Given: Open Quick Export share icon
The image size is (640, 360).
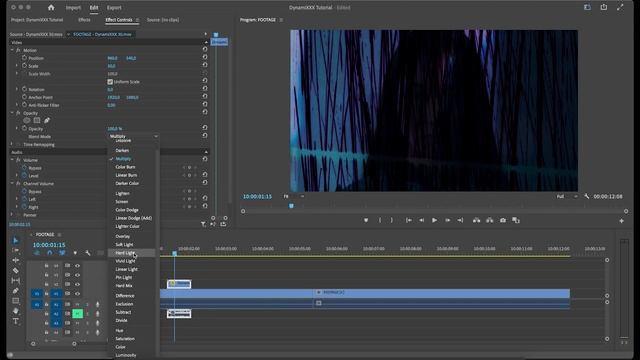Looking at the screenshot, I should click(x=604, y=7).
